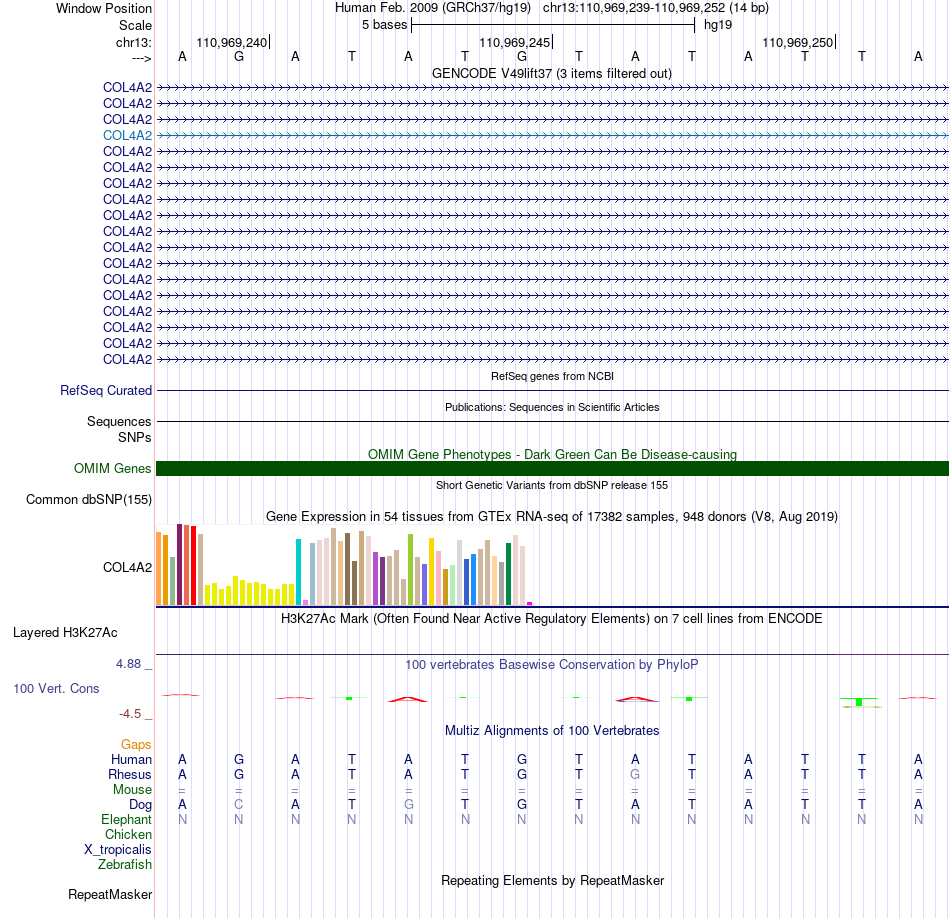Viewport: 950px width, 918px height.
Task: Click the cyan GTEx expression bar
Action: point(298,571)
